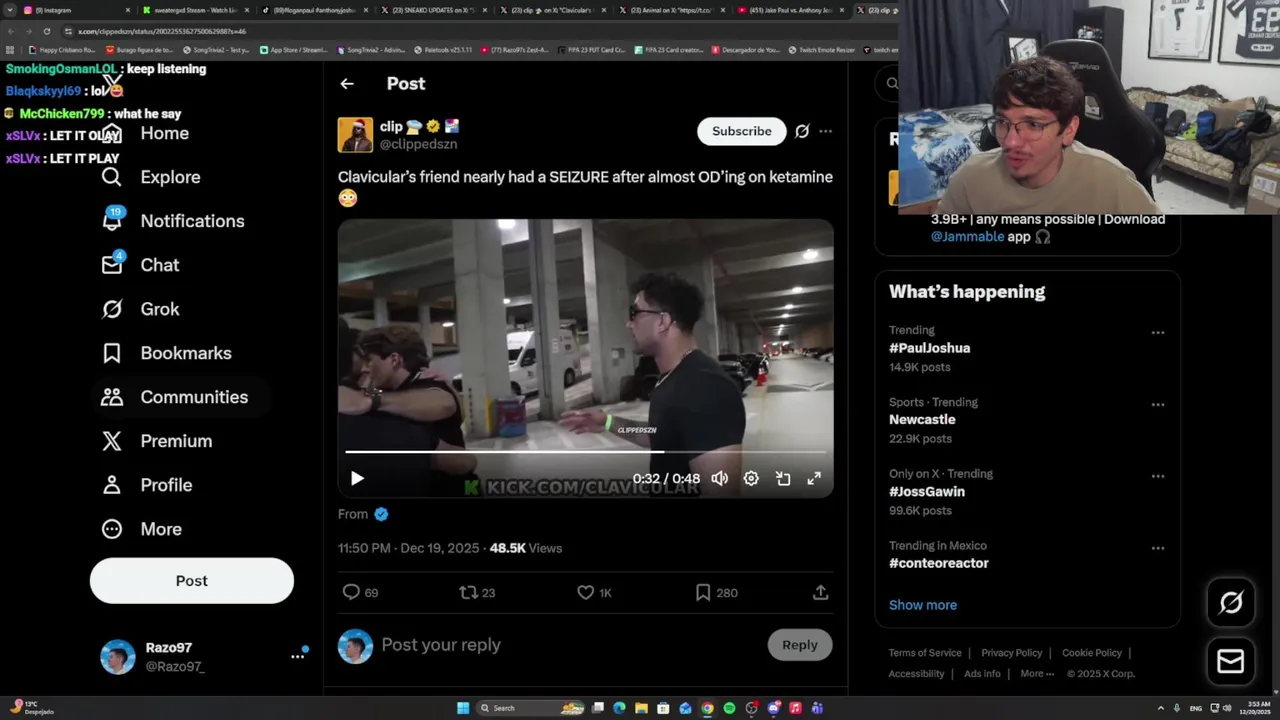Play the video

click(x=357, y=479)
